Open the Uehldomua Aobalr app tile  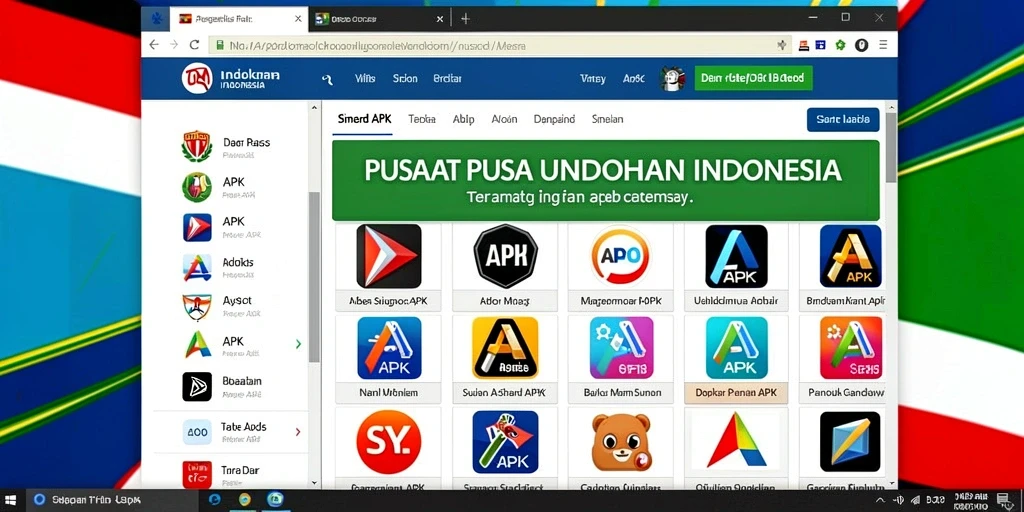point(736,267)
